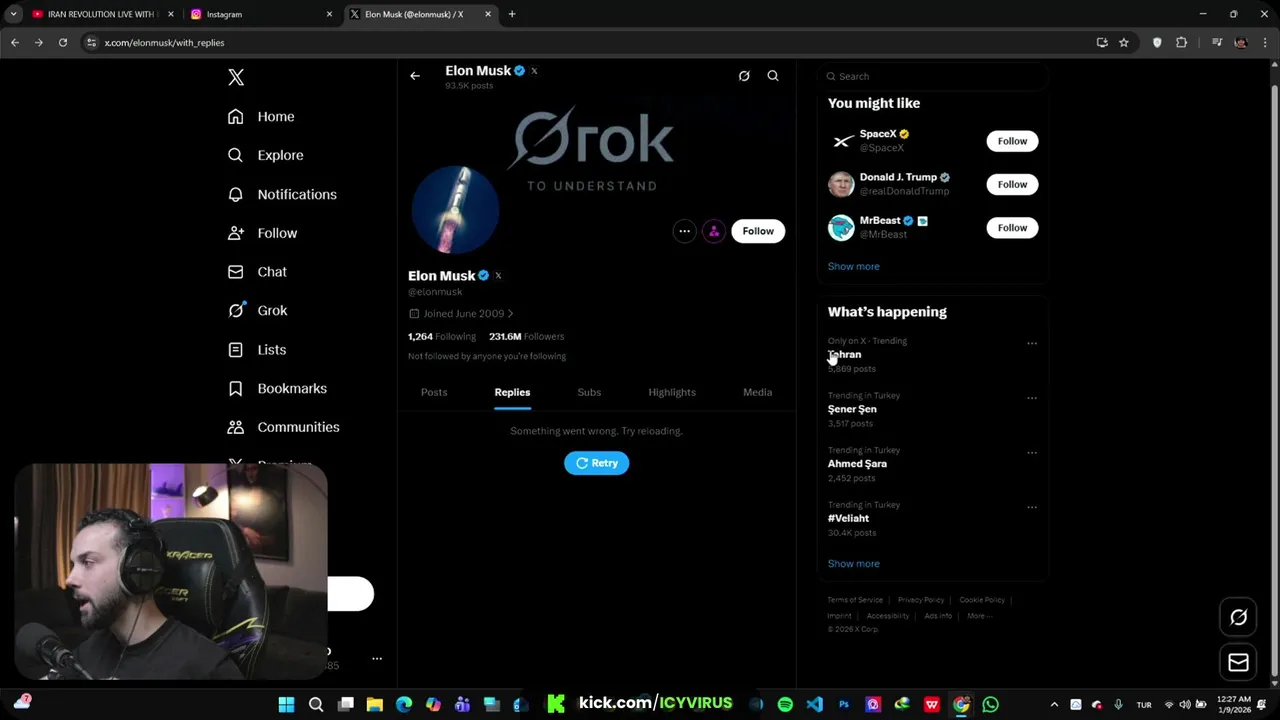Open Chat in the X sidebar

pyautogui.click(x=257, y=272)
